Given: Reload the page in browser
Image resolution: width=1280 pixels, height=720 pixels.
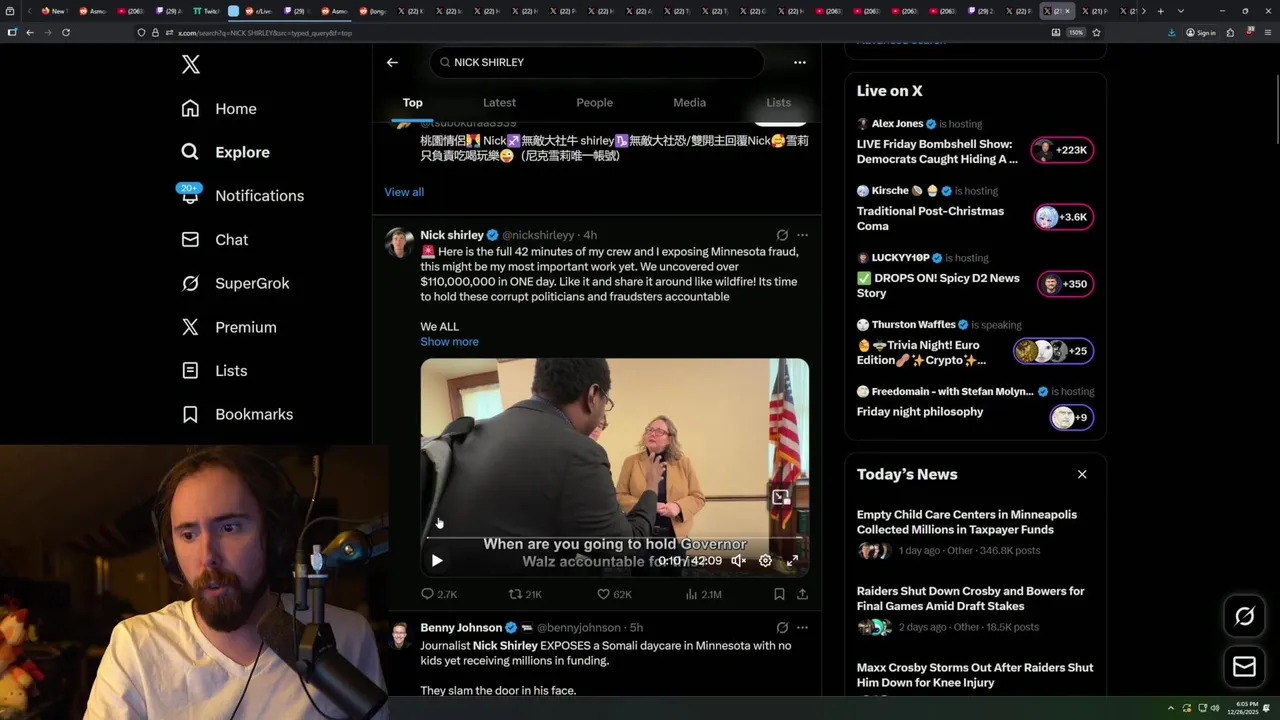Looking at the screenshot, I should point(66,32).
